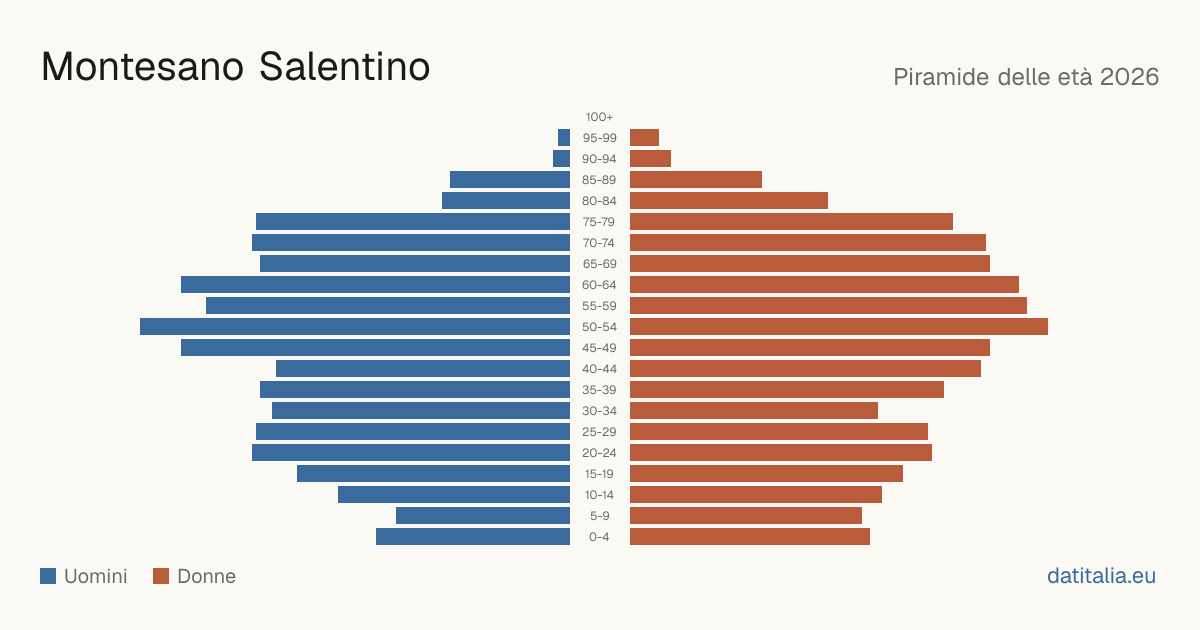Image resolution: width=1200 pixels, height=630 pixels.
Task: Click the 40-44 age group label
Action: 600,369
